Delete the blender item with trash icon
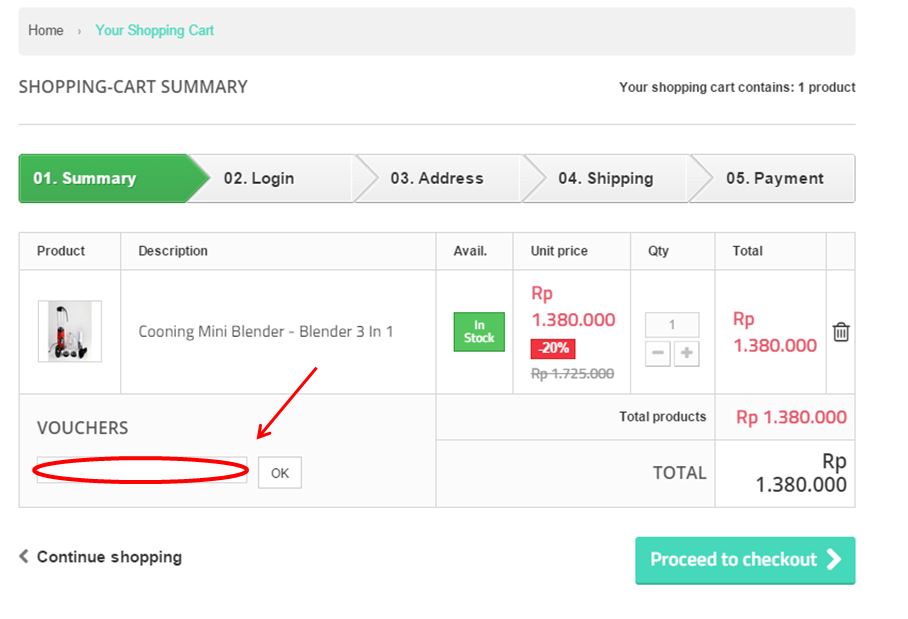908x619 pixels. click(841, 332)
